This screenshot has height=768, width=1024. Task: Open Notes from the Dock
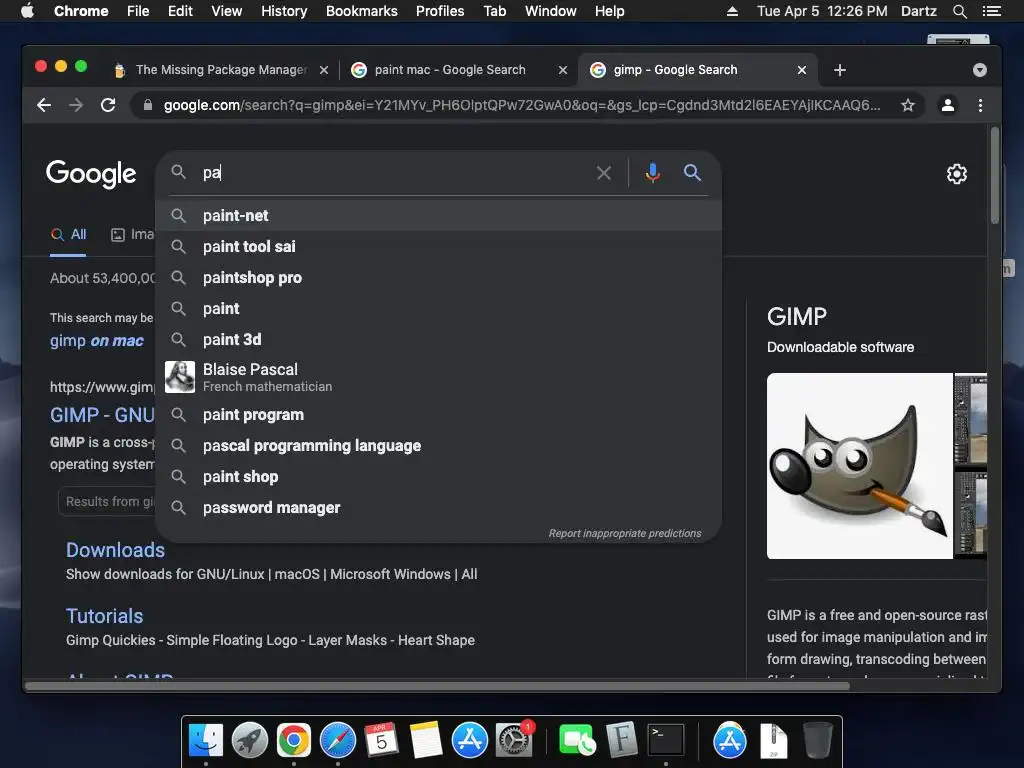click(x=426, y=740)
